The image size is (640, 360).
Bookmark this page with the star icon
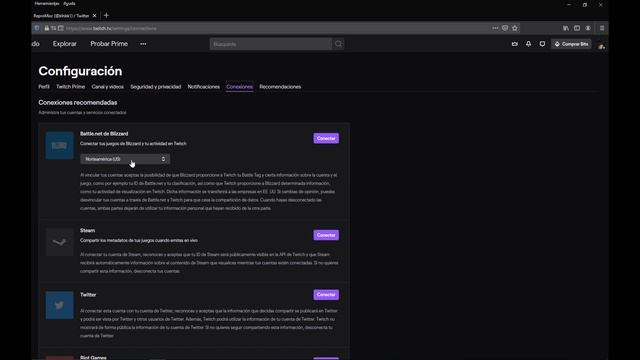tap(515, 28)
